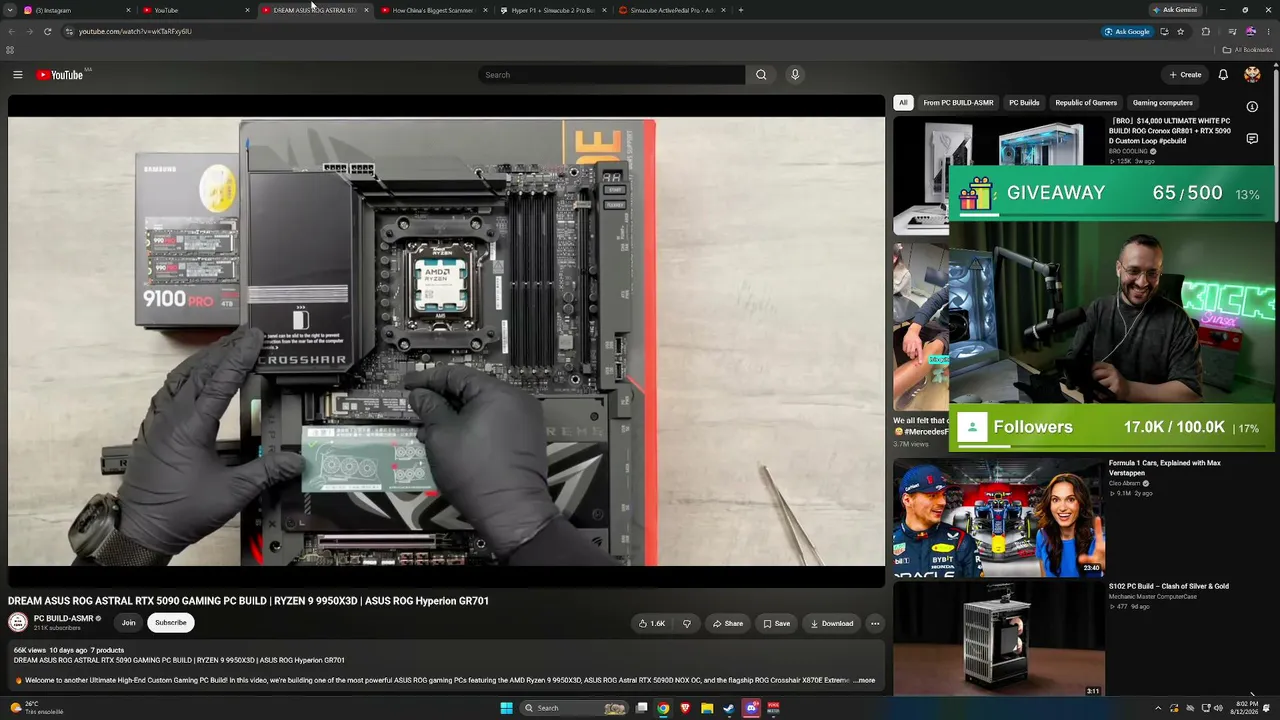Open the All Bookmarks folder
This screenshot has height=720, width=1280.
[x=1247, y=50]
